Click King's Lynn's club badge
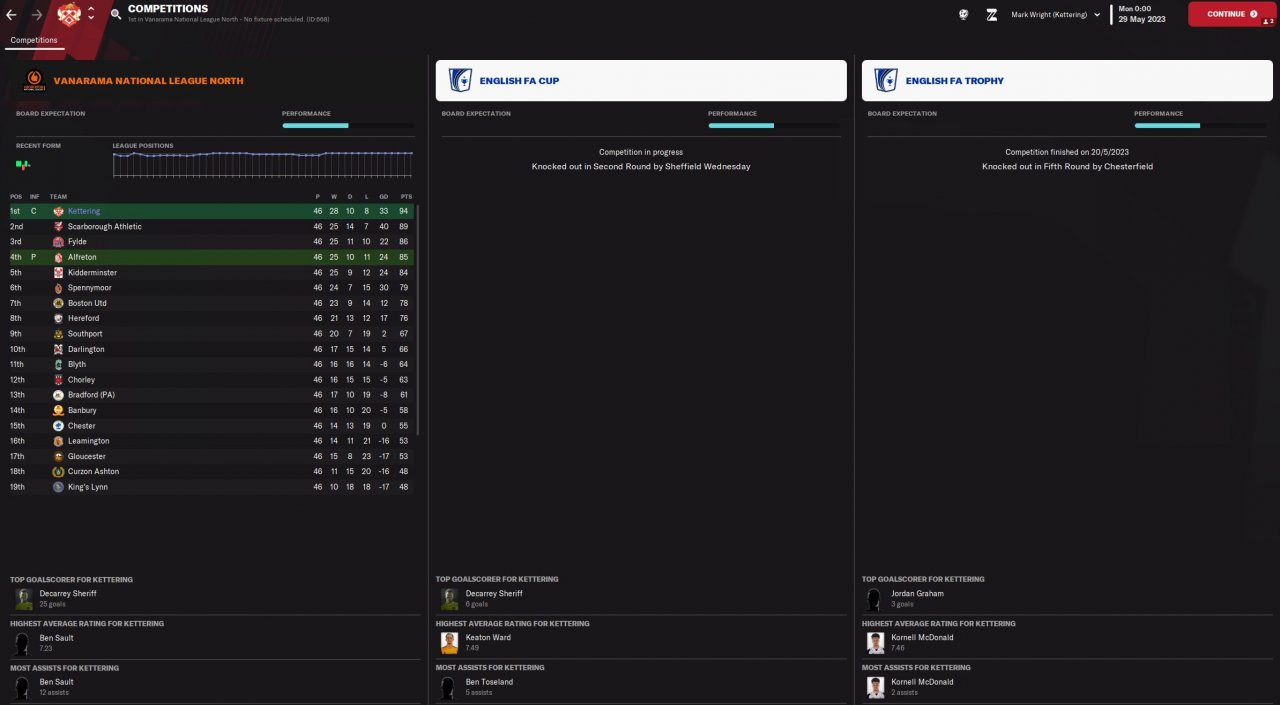 click(58, 487)
